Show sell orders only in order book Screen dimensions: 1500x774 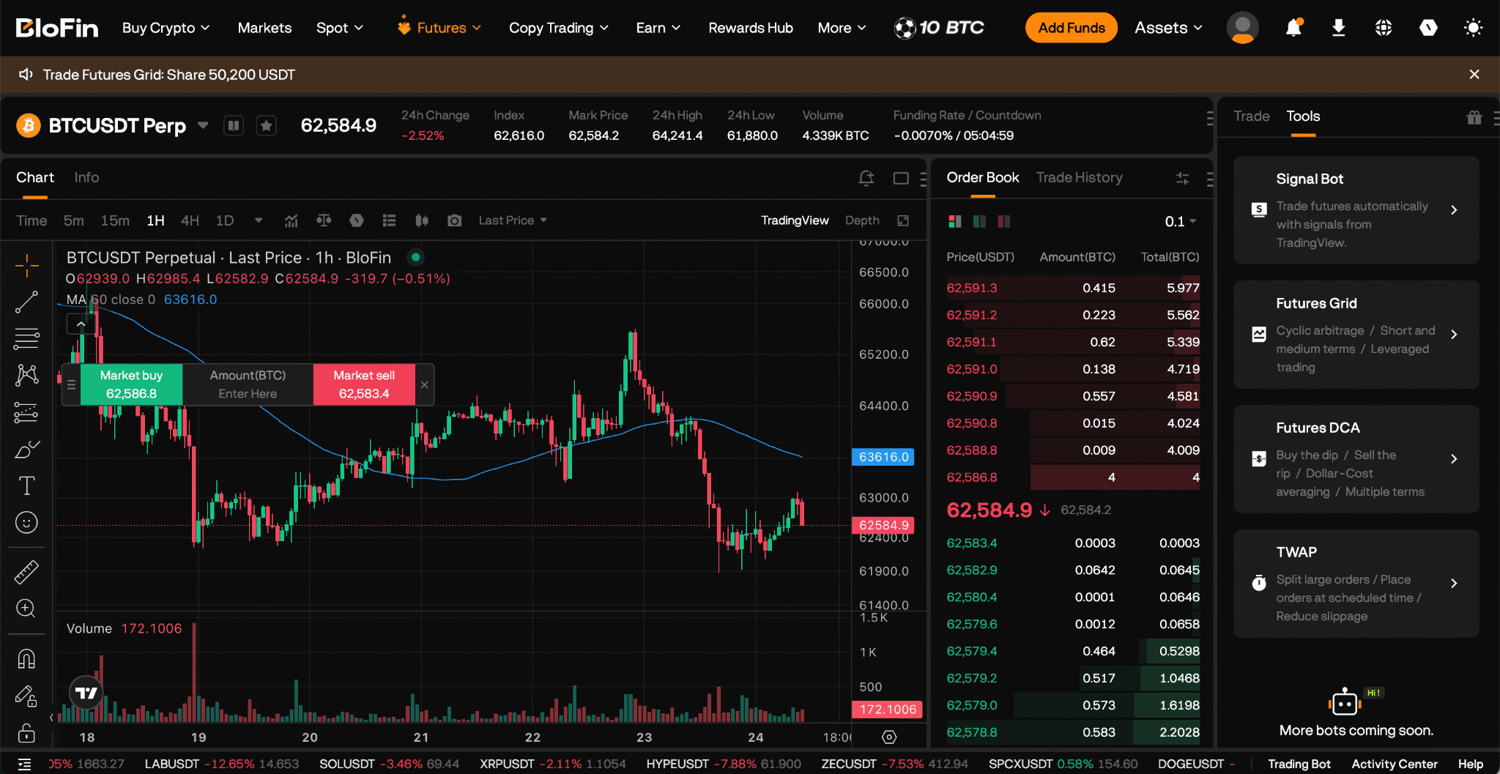[x=1003, y=221]
